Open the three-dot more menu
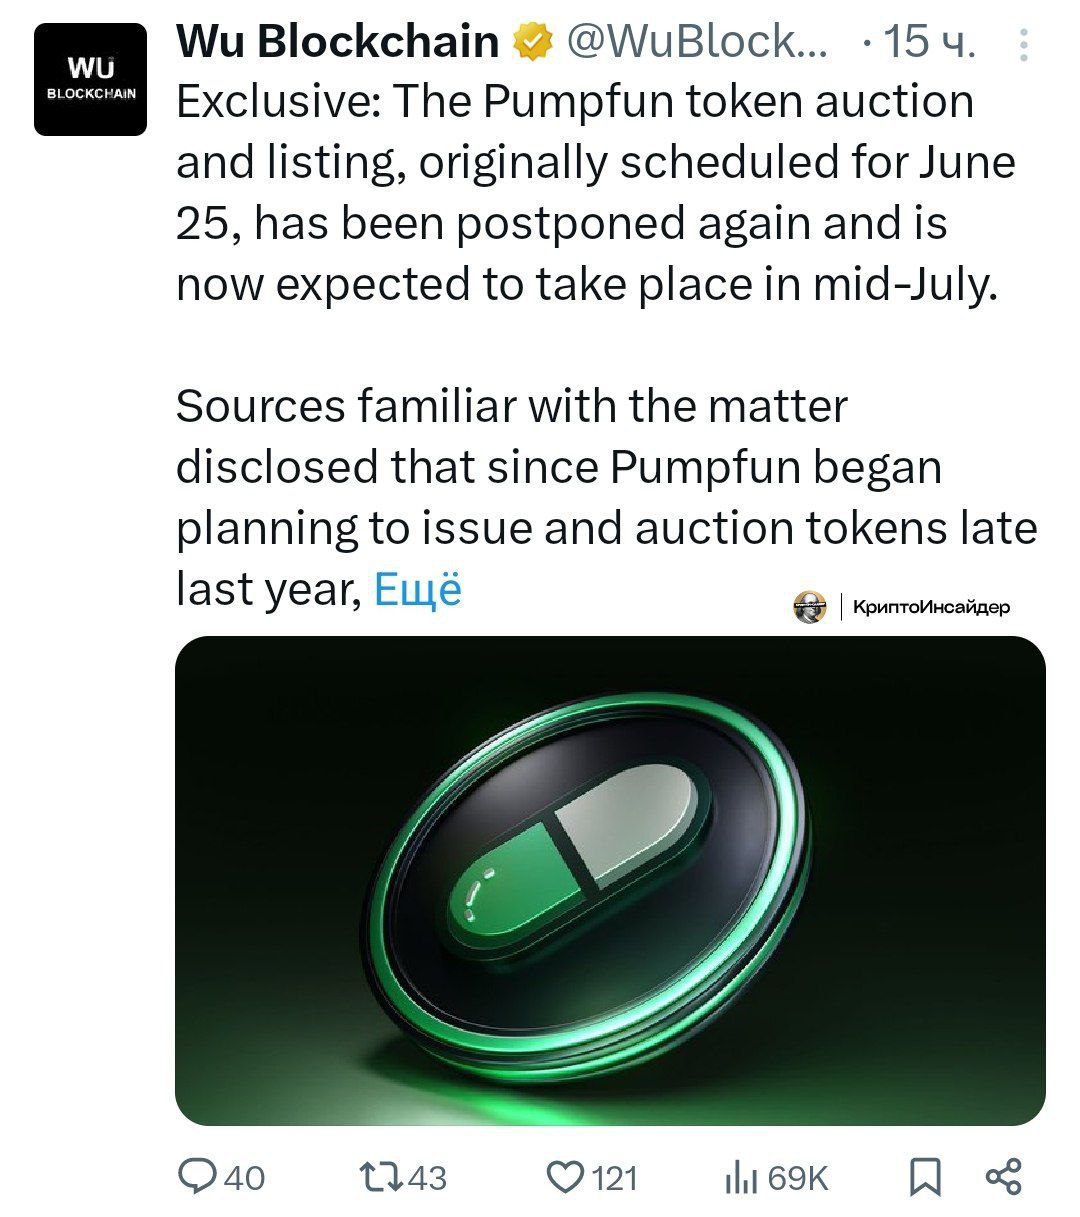This screenshot has height=1217, width=1080. coord(1021,45)
